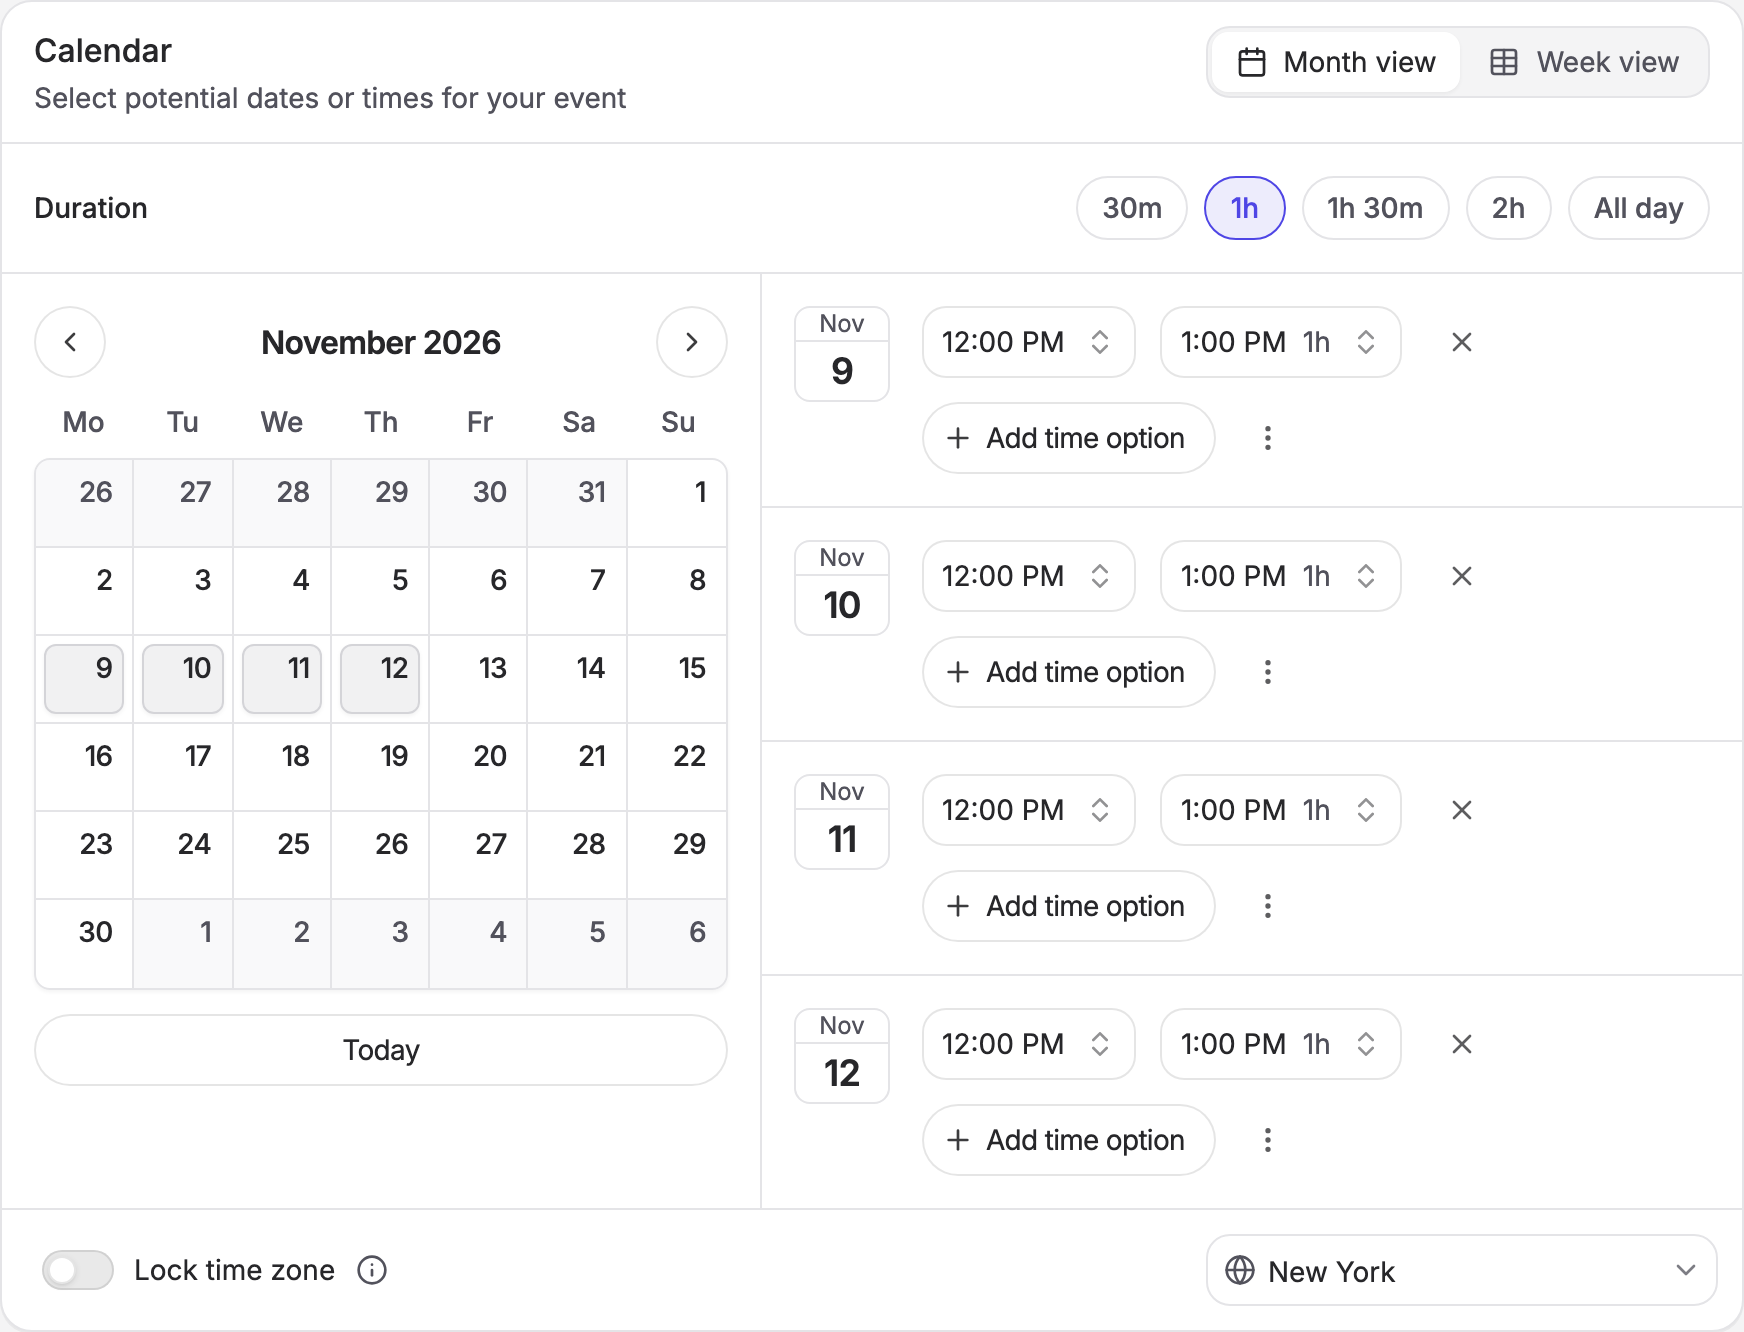Click the Nov 12 date card

coord(842,1056)
